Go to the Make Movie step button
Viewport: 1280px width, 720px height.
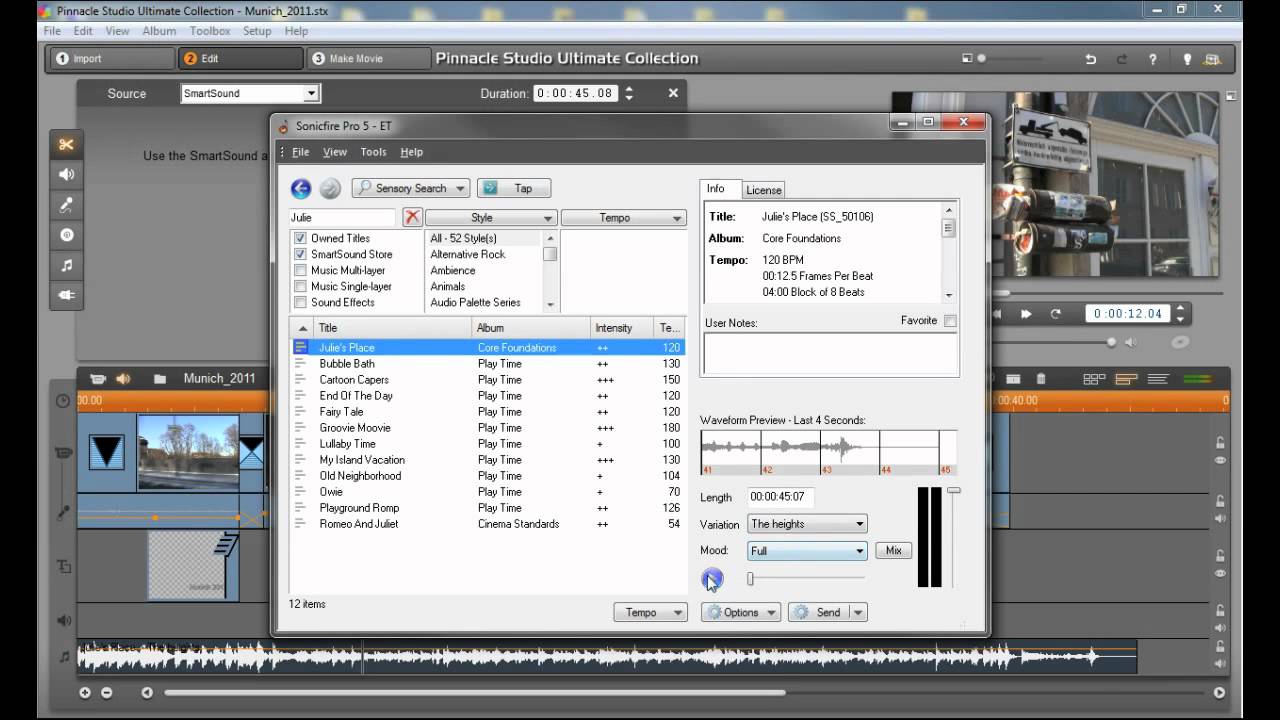[367, 59]
